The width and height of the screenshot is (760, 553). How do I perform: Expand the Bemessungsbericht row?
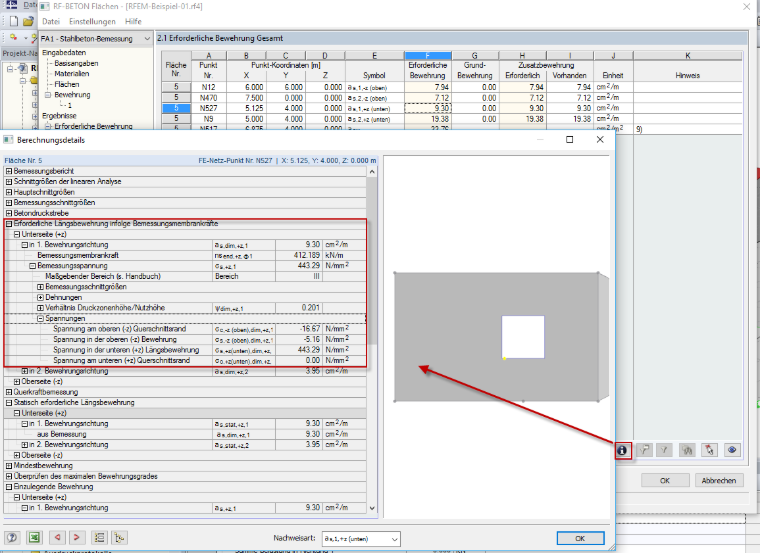[9, 171]
